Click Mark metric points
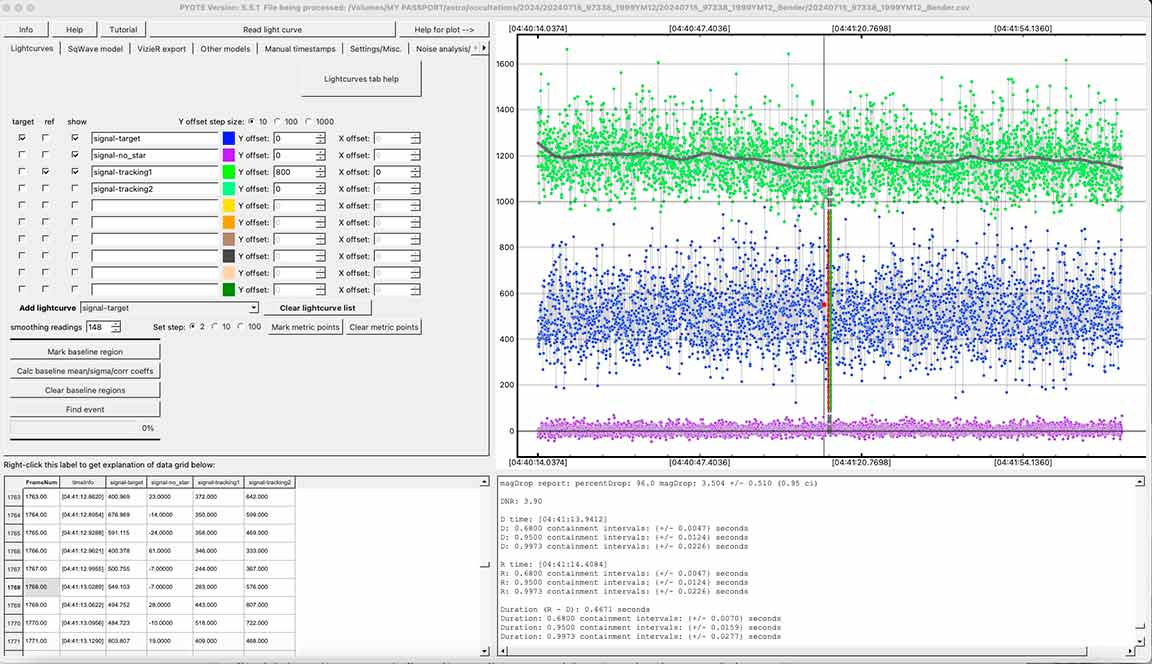1152x664 pixels. coord(306,327)
